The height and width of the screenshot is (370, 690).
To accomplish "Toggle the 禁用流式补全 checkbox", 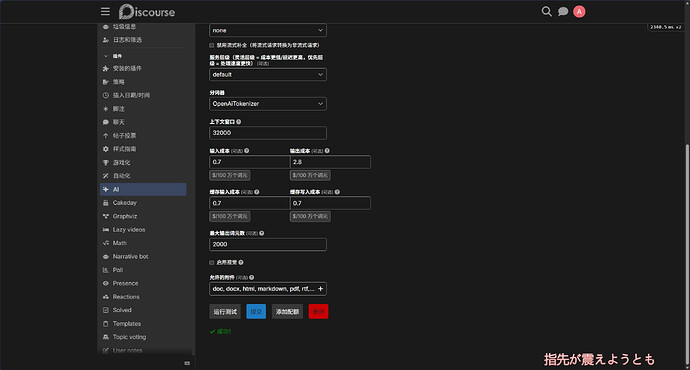I will click(x=212, y=45).
